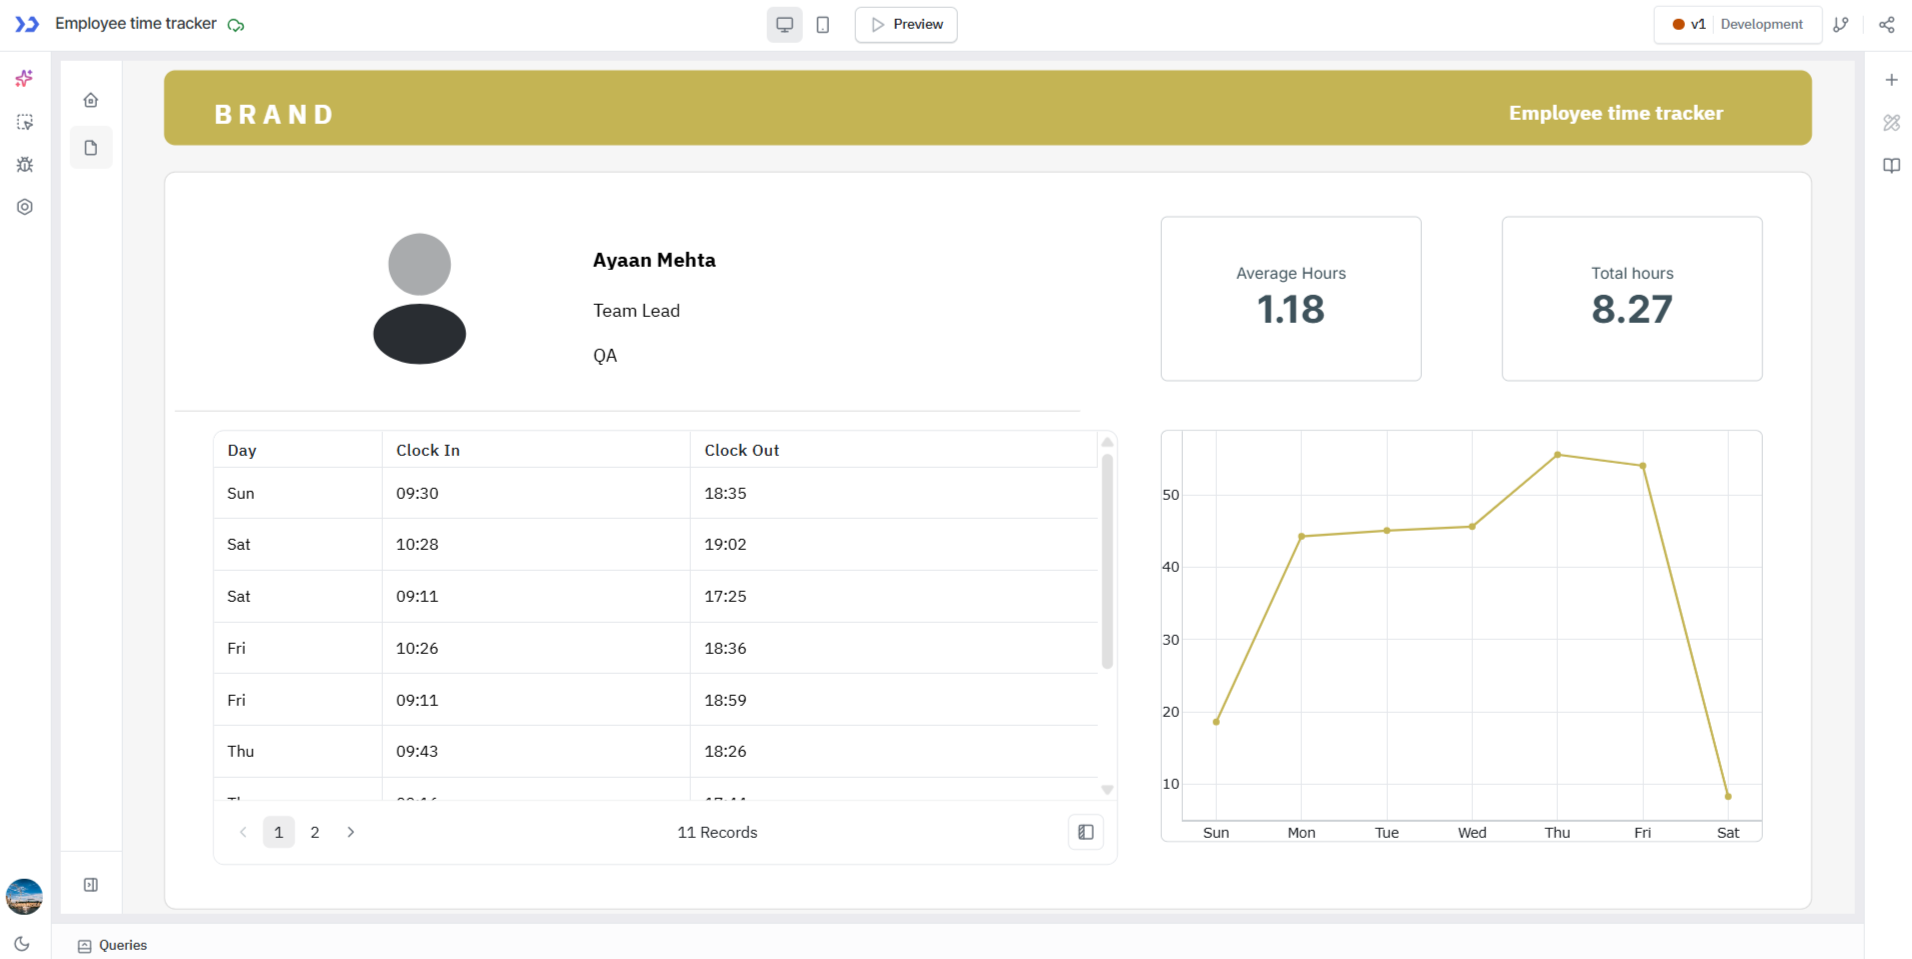Click the user avatar at bottom left
This screenshot has width=1912, height=959.
pyautogui.click(x=23, y=896)
